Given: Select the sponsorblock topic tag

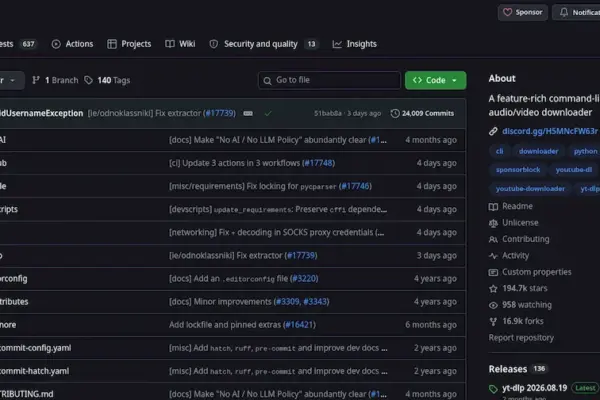Looking at the screenshot, I should pos(518,170).
